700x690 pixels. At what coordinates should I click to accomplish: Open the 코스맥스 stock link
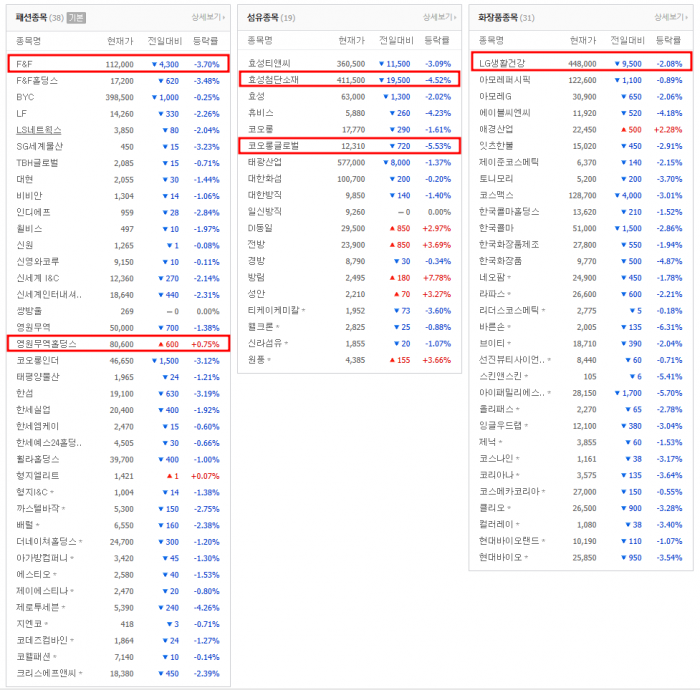[x=496, y=195]
